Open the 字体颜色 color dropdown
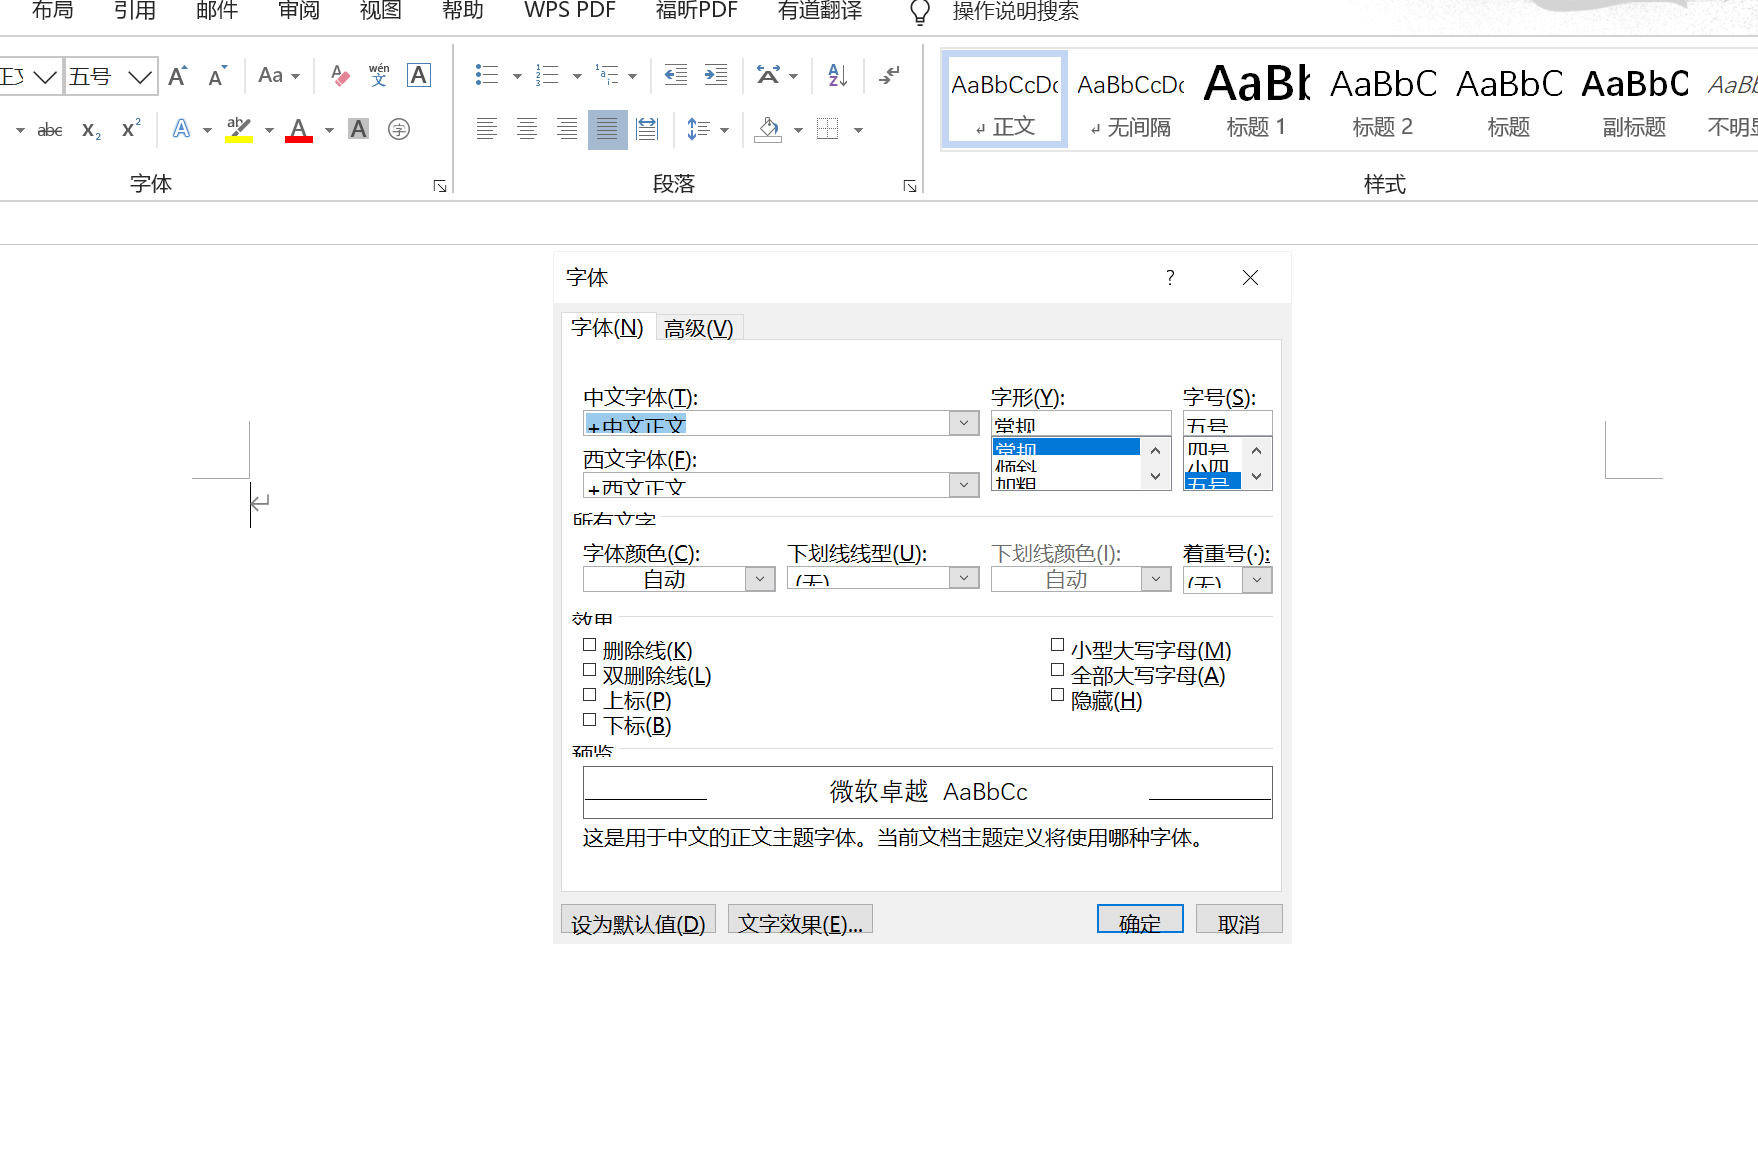 (x=760, y=579)
